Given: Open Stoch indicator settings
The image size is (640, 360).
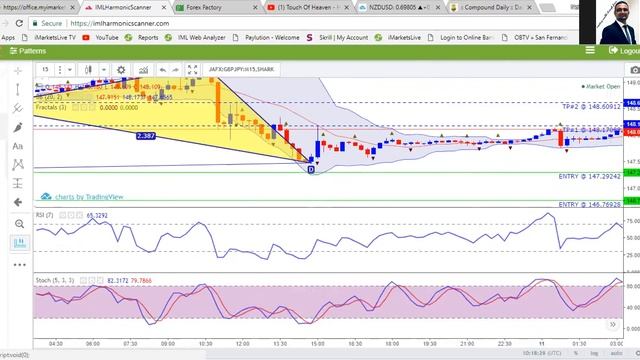Looking at the screenshot, I should pyautogui.click(x=92, y=280).
